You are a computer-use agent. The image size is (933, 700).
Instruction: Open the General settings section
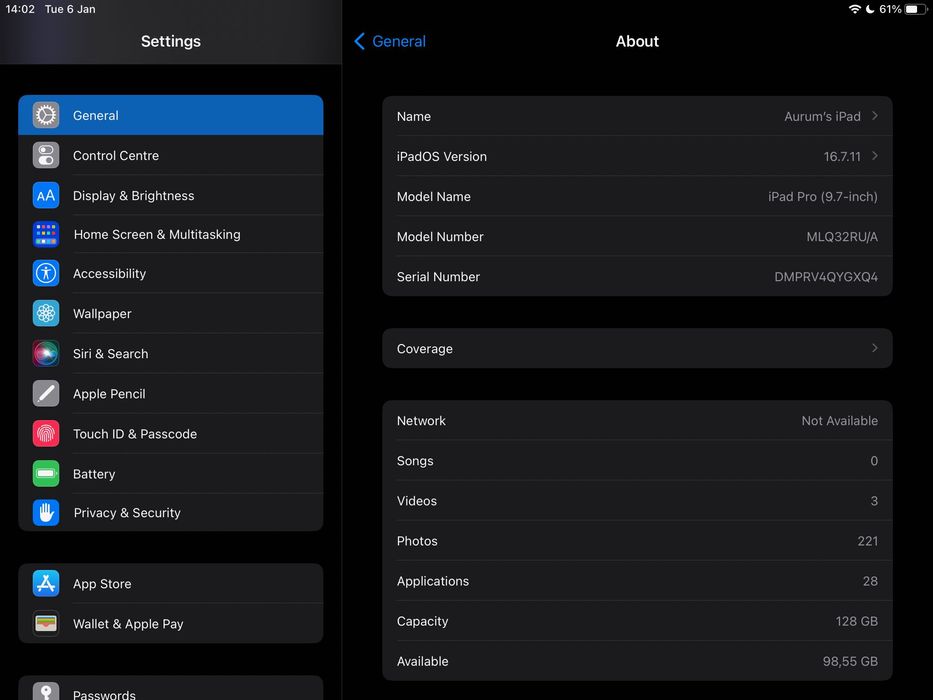point(171,115)
